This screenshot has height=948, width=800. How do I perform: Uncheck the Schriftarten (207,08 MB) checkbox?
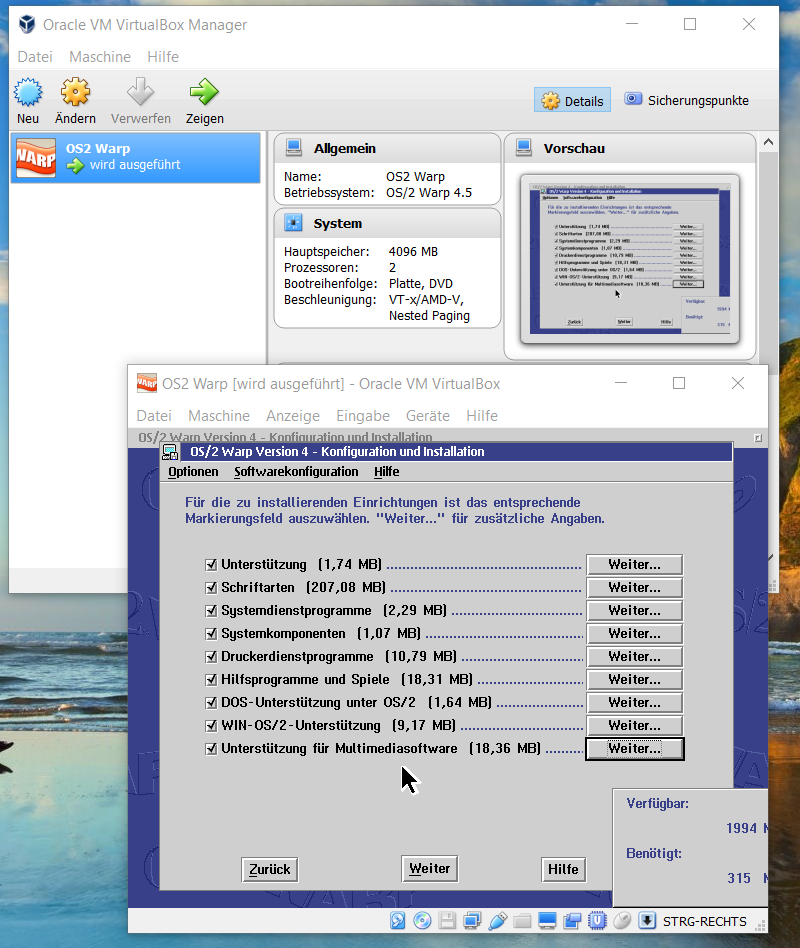click(x=211, y=588)
